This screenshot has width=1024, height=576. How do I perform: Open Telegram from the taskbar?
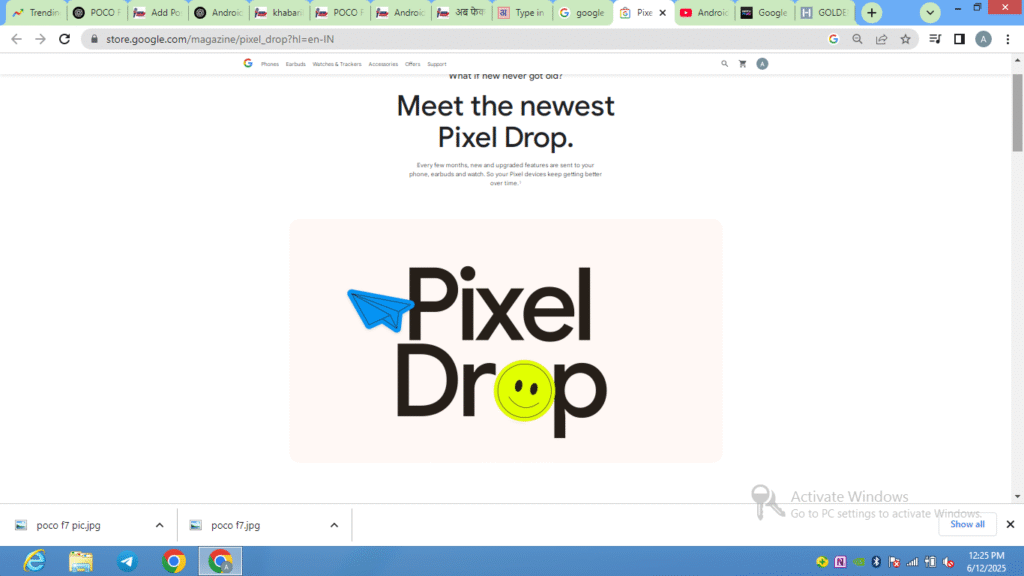click(127, 561)
